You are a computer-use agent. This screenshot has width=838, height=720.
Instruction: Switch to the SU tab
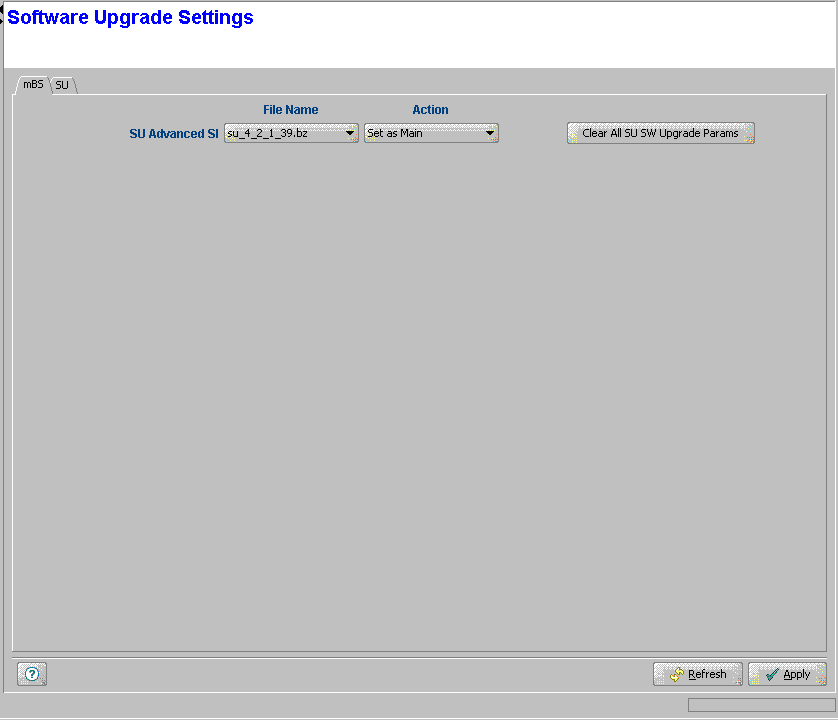pos(62,86)
